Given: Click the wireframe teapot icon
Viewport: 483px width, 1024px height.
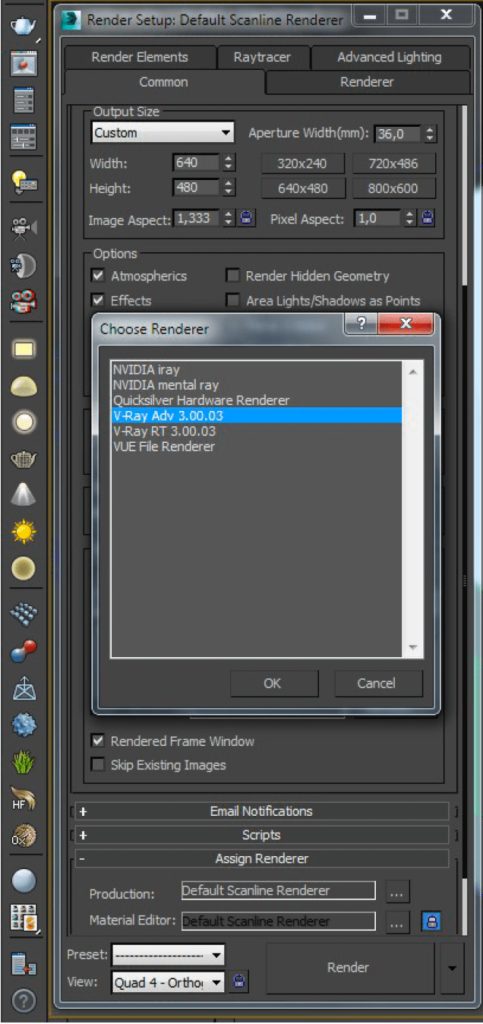Looking at the screenshot, I should pyautogui.click(x=23, y=459).
